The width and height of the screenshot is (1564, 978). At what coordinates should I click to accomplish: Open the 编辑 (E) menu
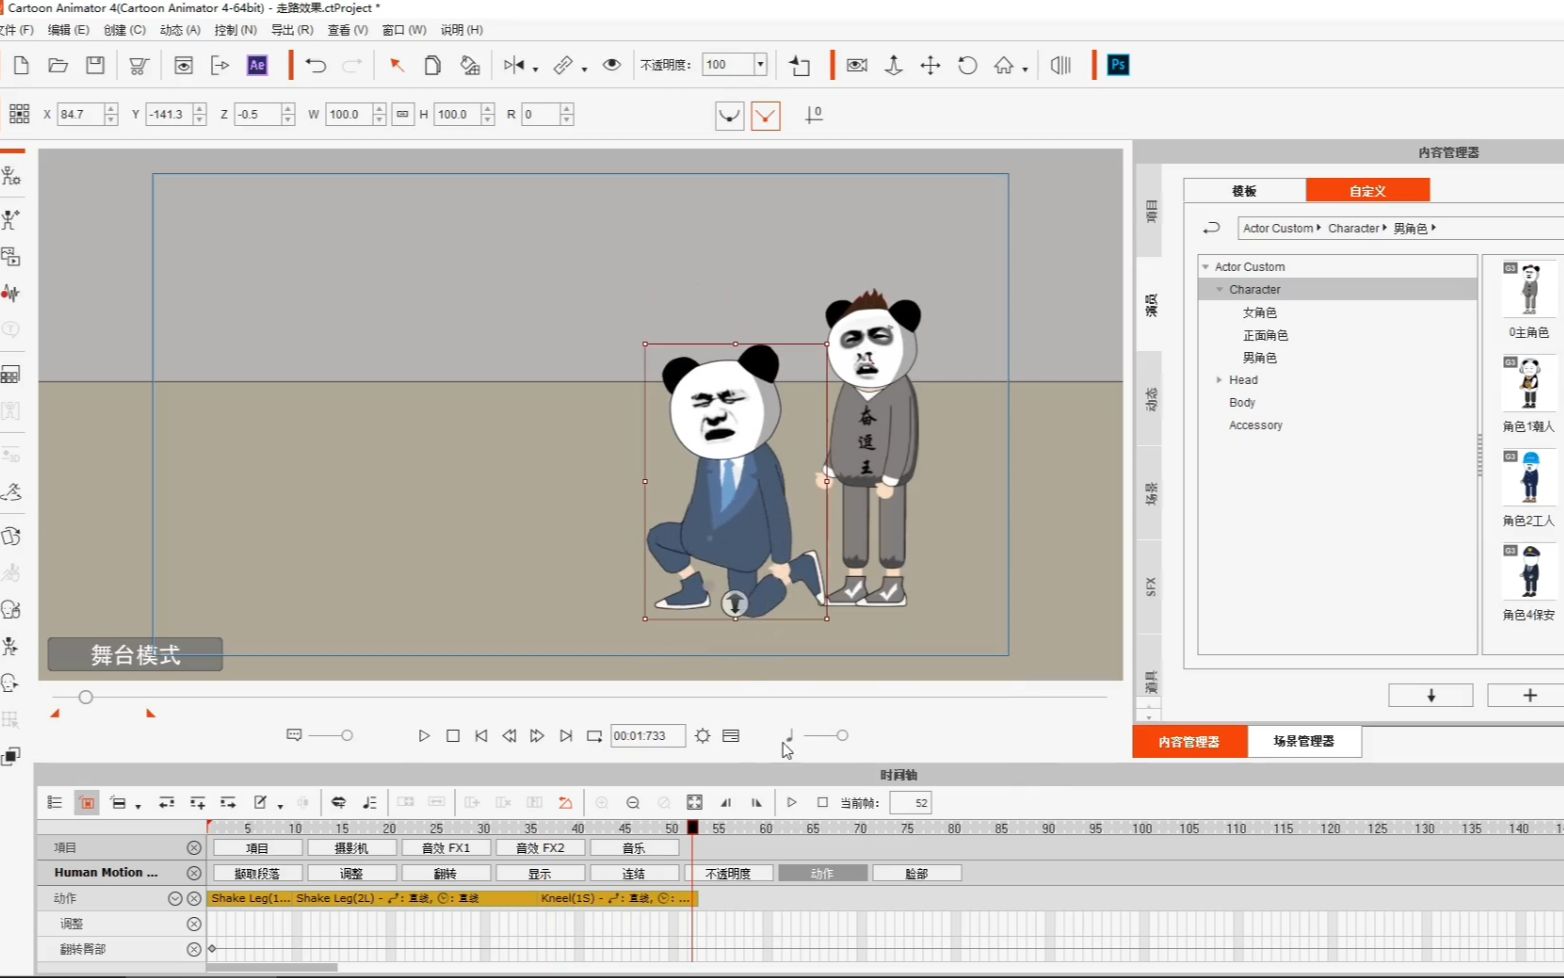point(68,30)
